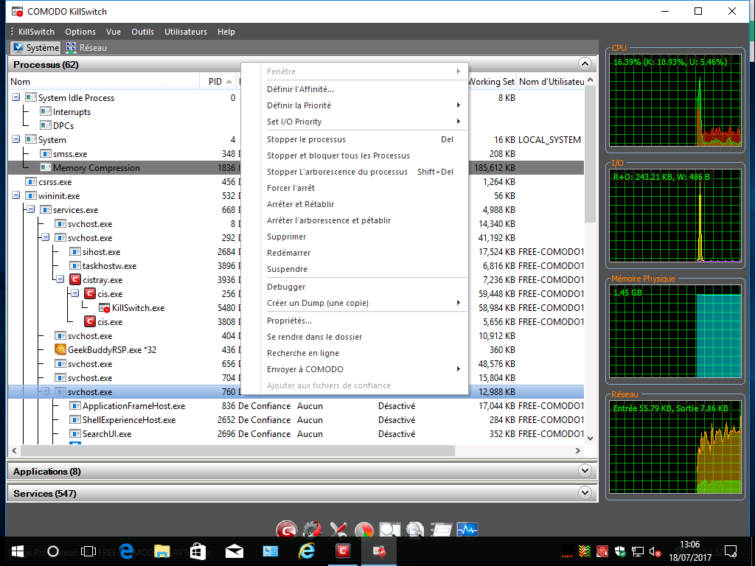755x566 pixels.
Task: Launch Internet Explorer from taskbar
Action: [306, 552]
